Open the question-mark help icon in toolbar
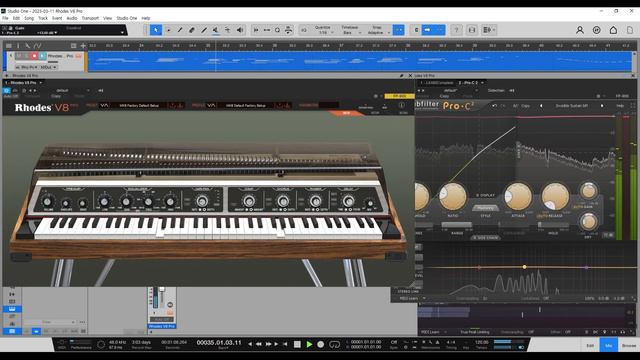The width and height of the screenshot is (640, 360). pyautogui.click(x=456, y=30)
